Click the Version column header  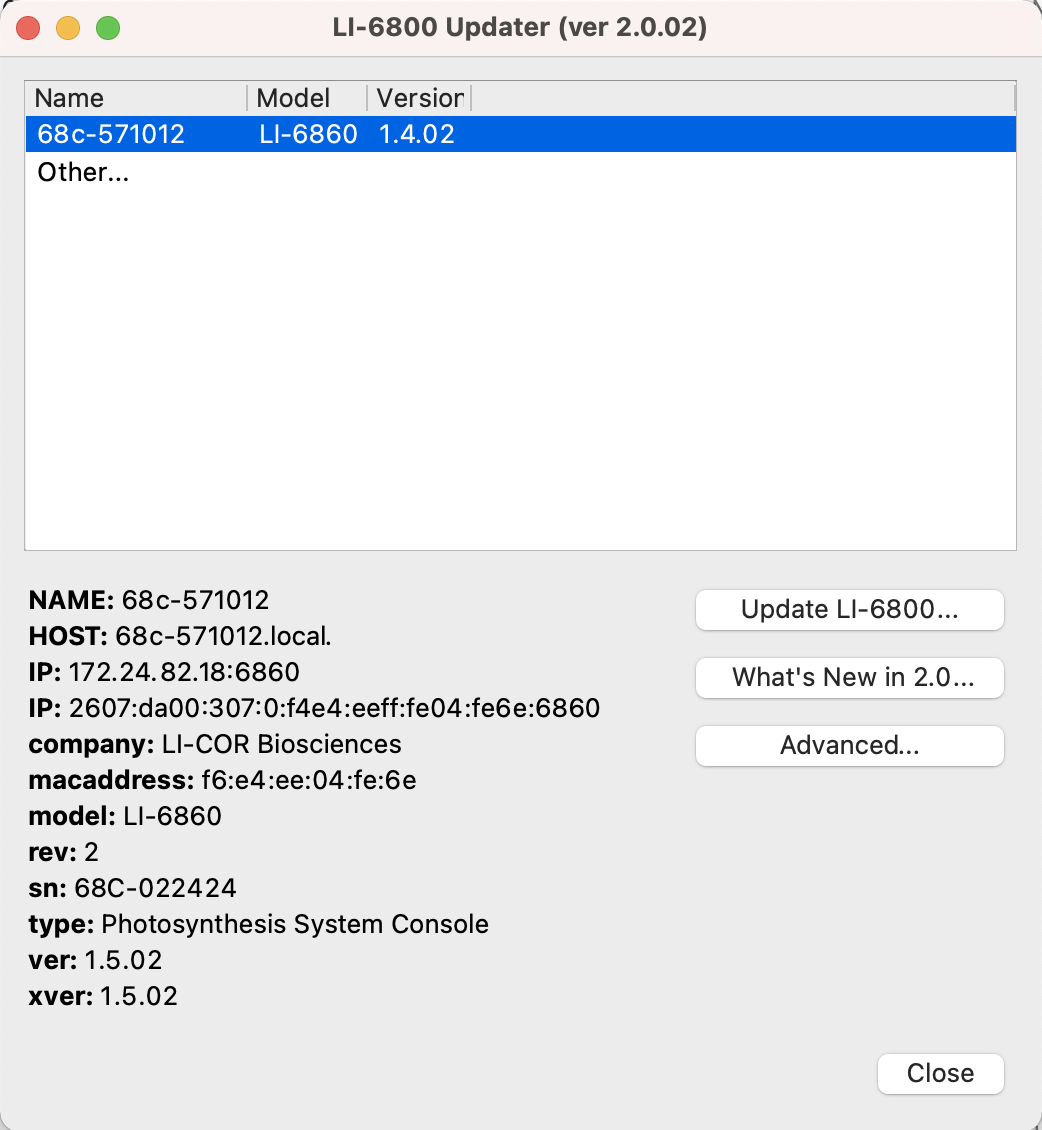click(419, 98)
